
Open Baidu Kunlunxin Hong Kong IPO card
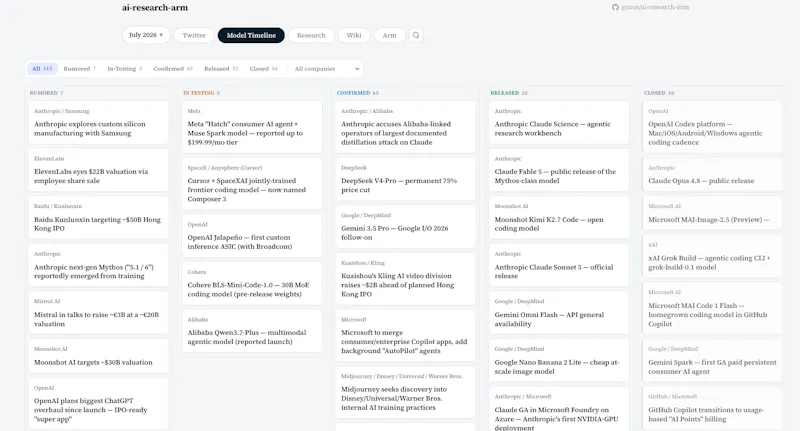[x=98, y=218]
